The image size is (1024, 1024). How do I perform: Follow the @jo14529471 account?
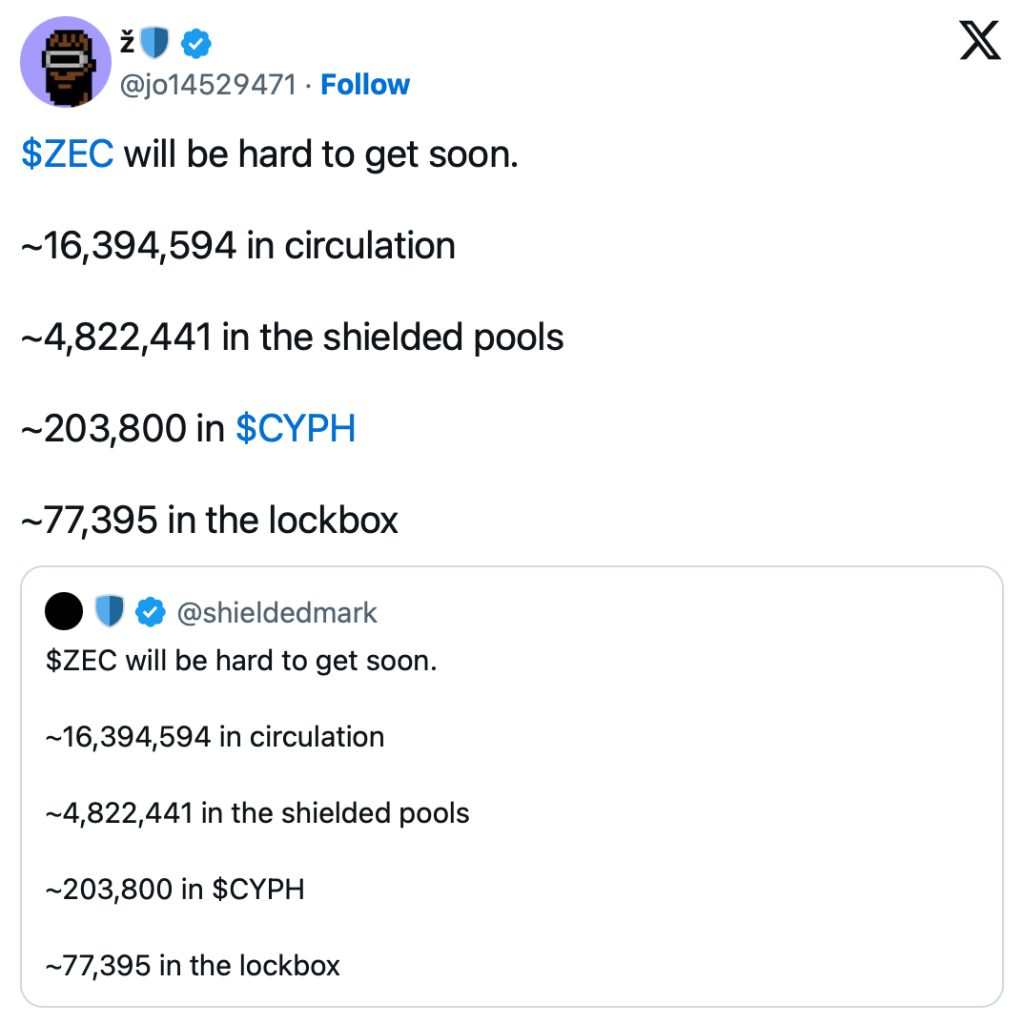click(x=365, y=85)
